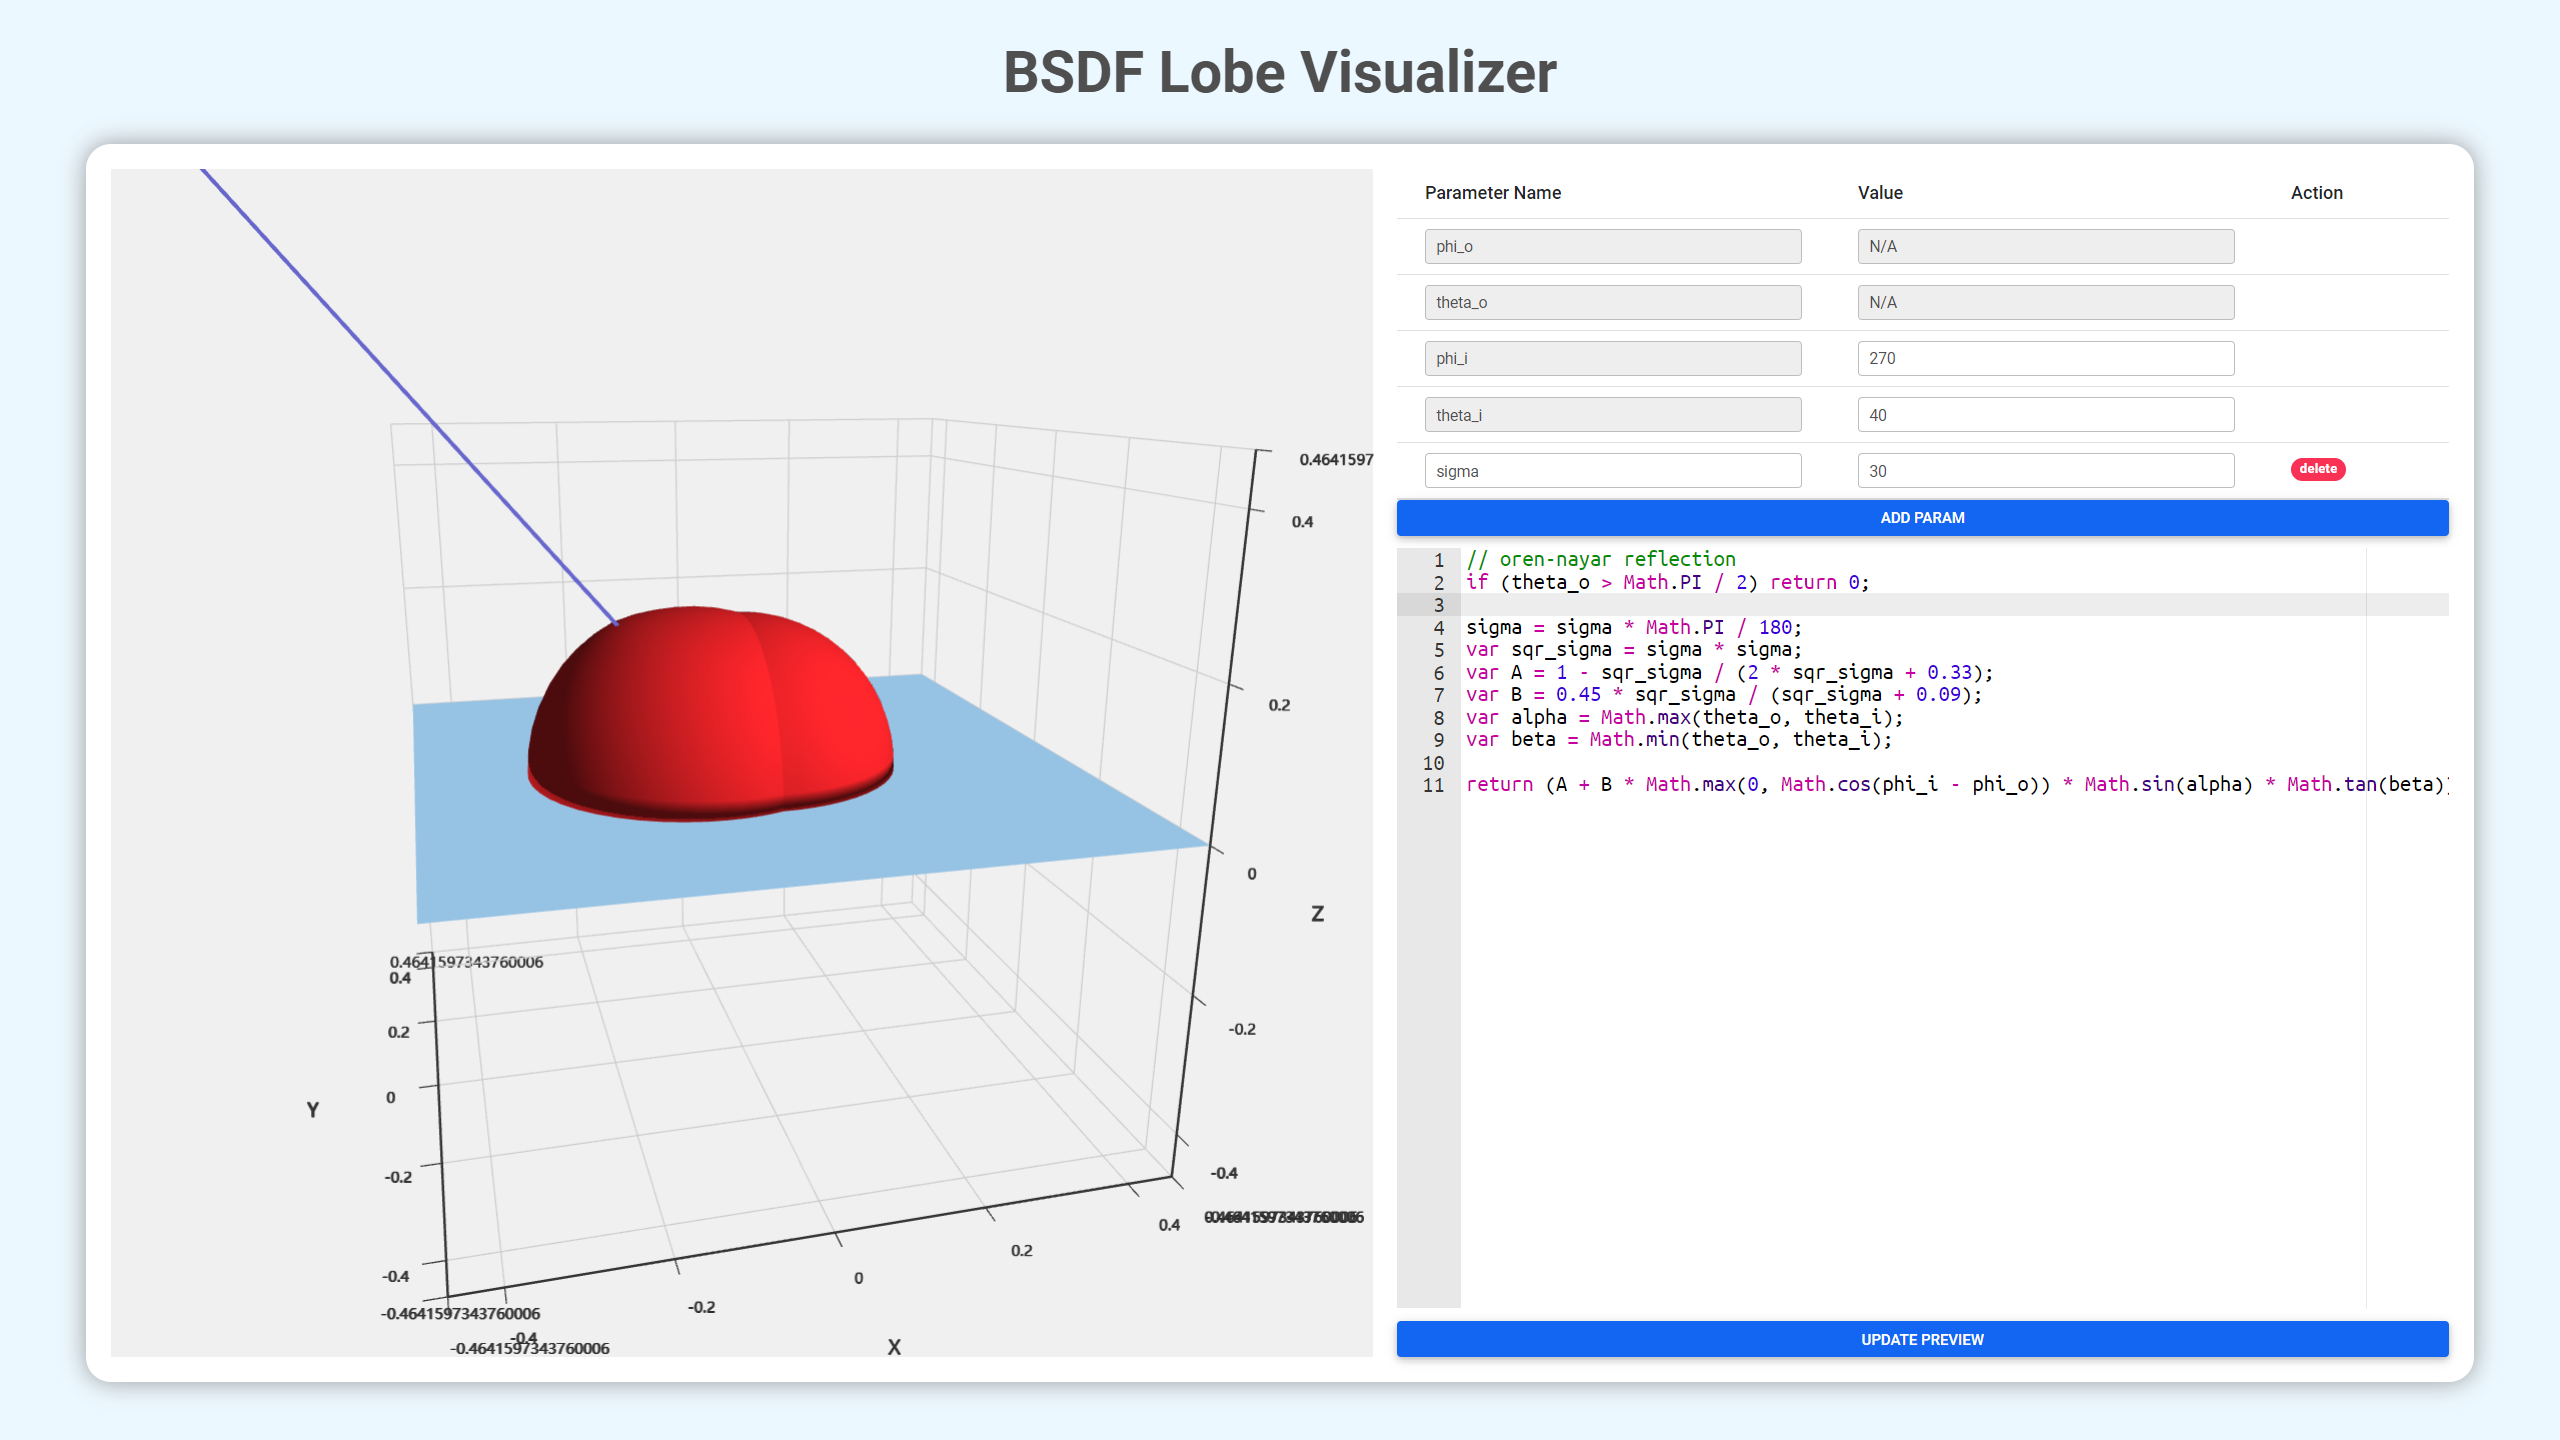
Task: Select the phi_o parameter name field
Action: (x=1611, y=246)
